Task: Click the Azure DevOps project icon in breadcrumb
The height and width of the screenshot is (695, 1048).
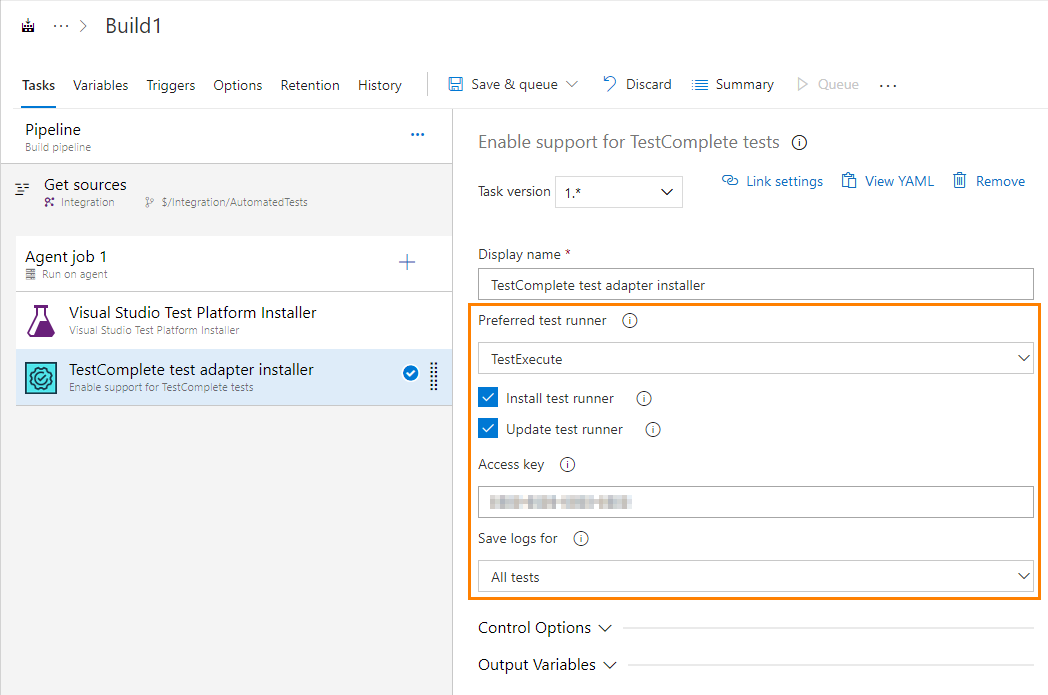Action: 28,26
